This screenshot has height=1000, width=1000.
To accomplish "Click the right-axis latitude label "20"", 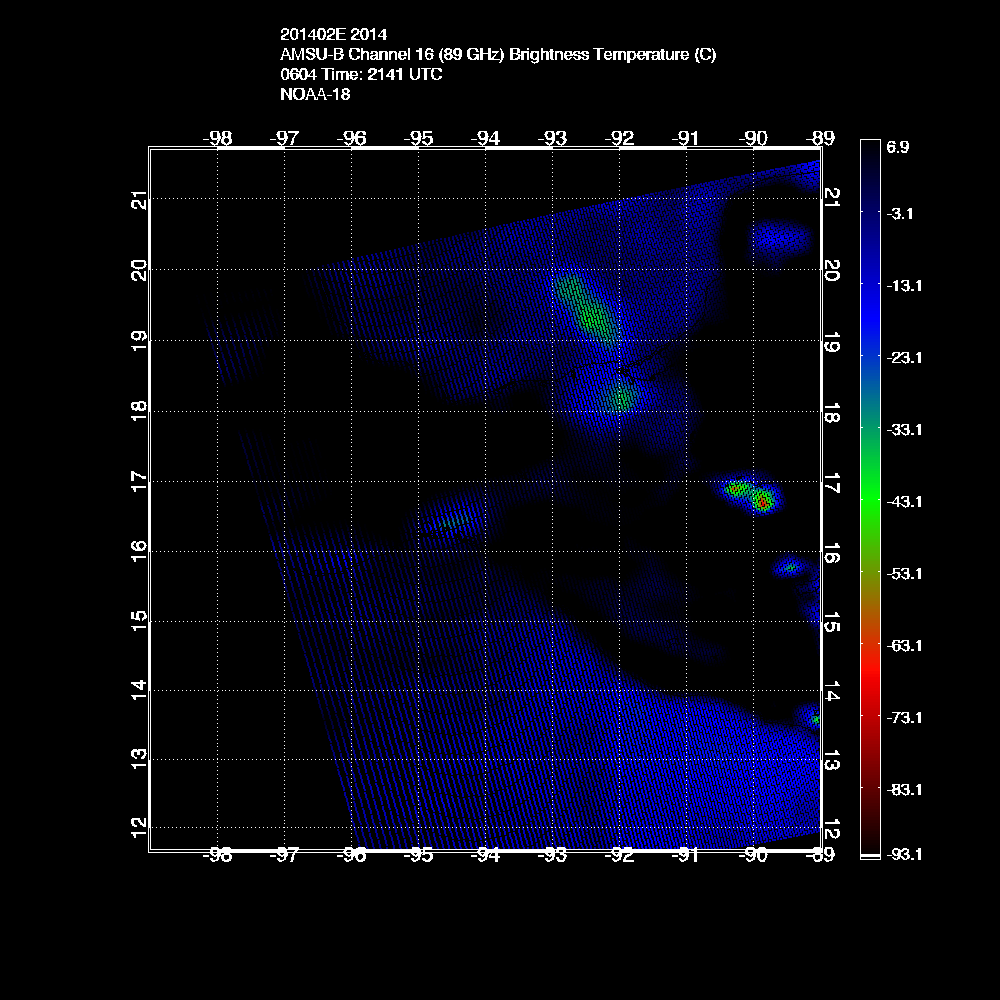I will tap(832, 270).
